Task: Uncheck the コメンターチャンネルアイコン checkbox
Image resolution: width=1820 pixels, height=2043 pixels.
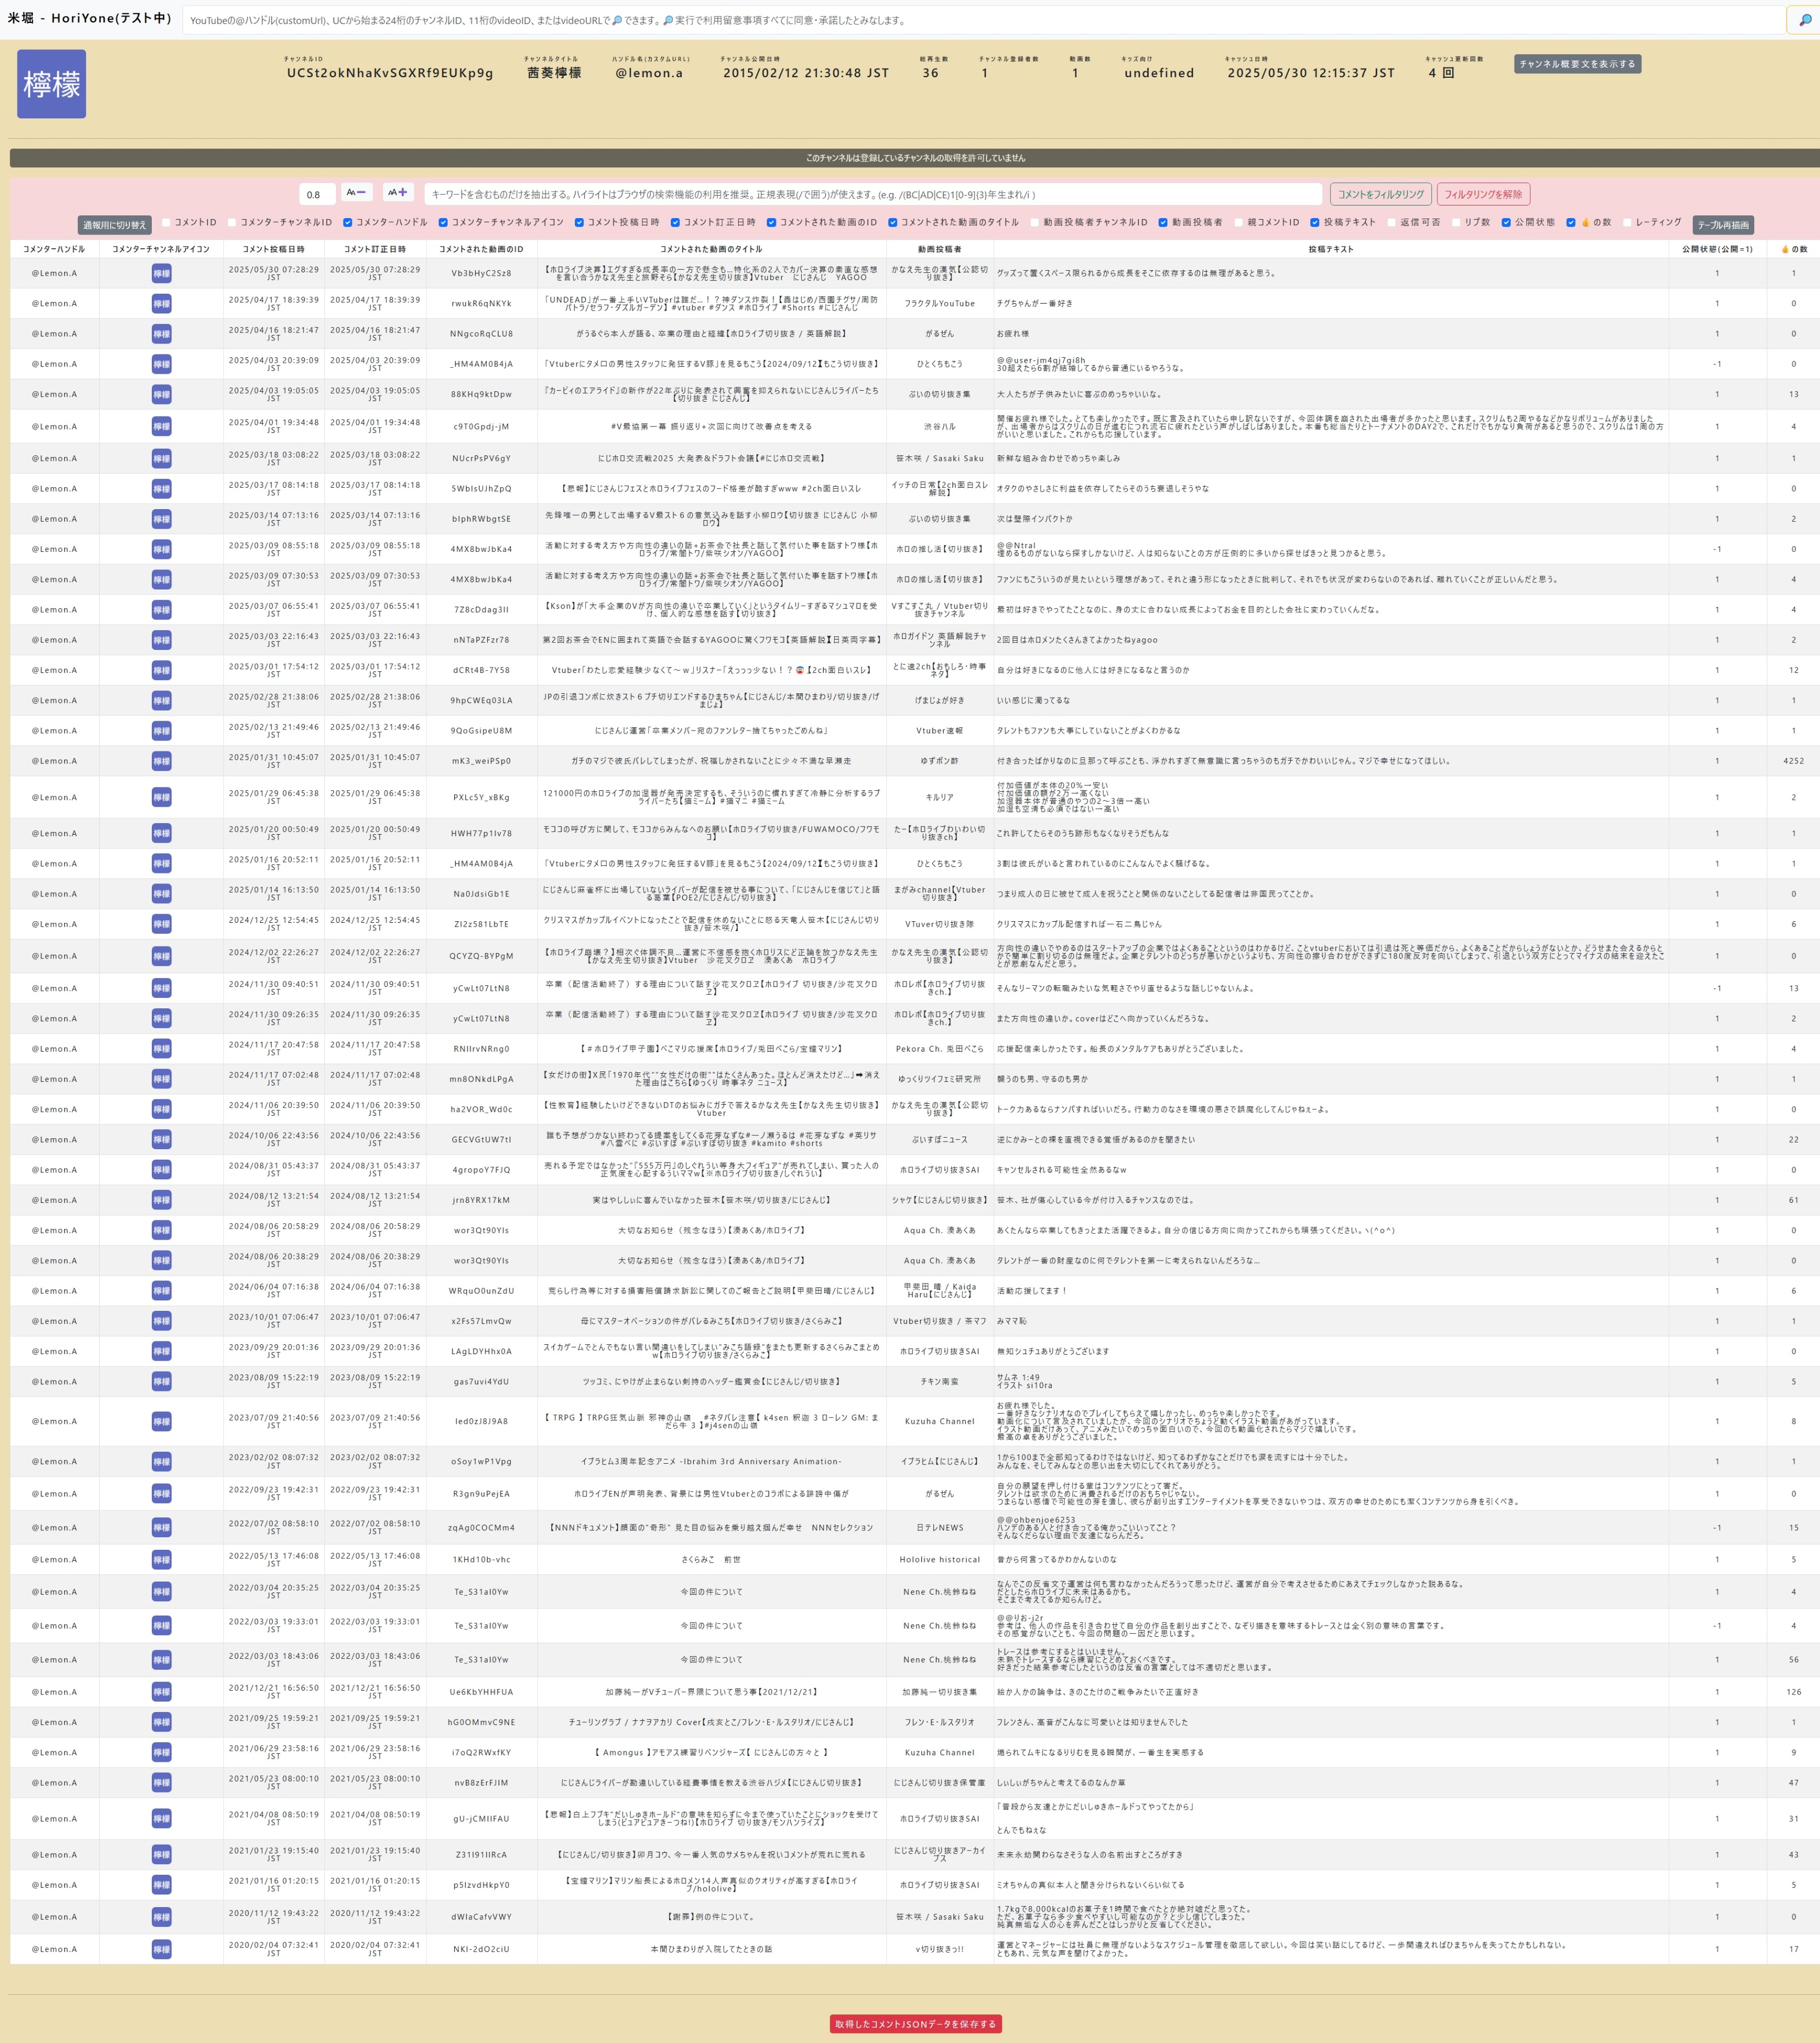Action: click(443, 222)
